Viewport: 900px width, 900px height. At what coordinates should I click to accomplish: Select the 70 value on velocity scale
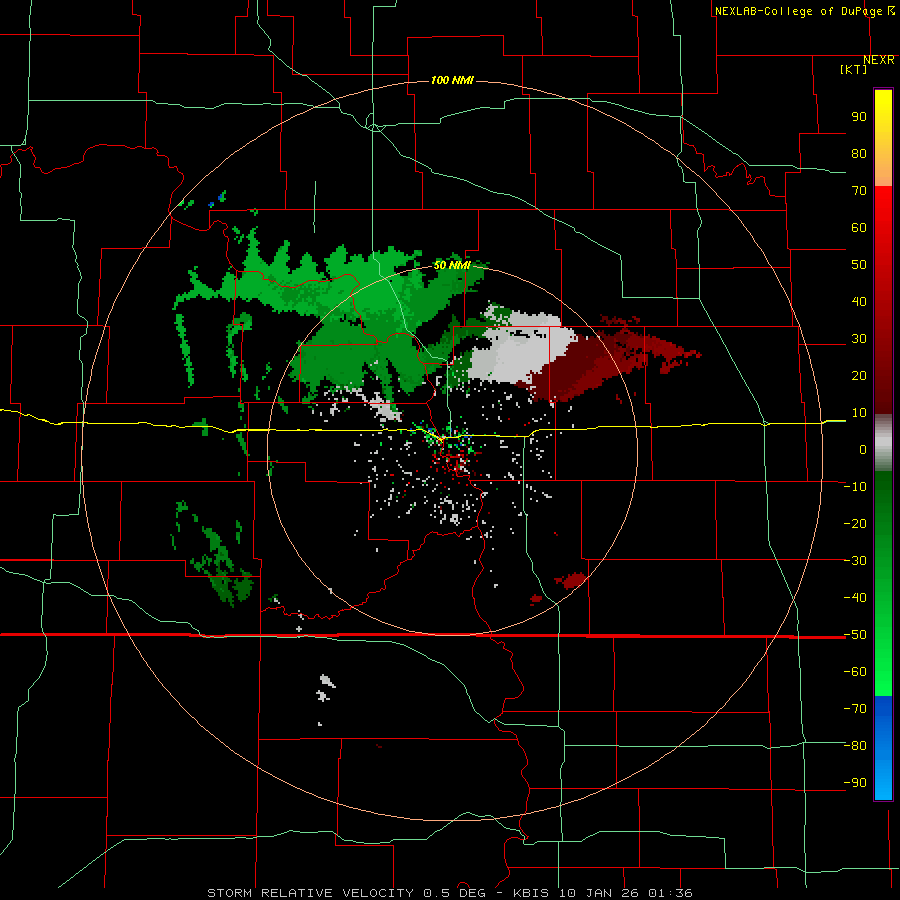click(x=859, y=191)
